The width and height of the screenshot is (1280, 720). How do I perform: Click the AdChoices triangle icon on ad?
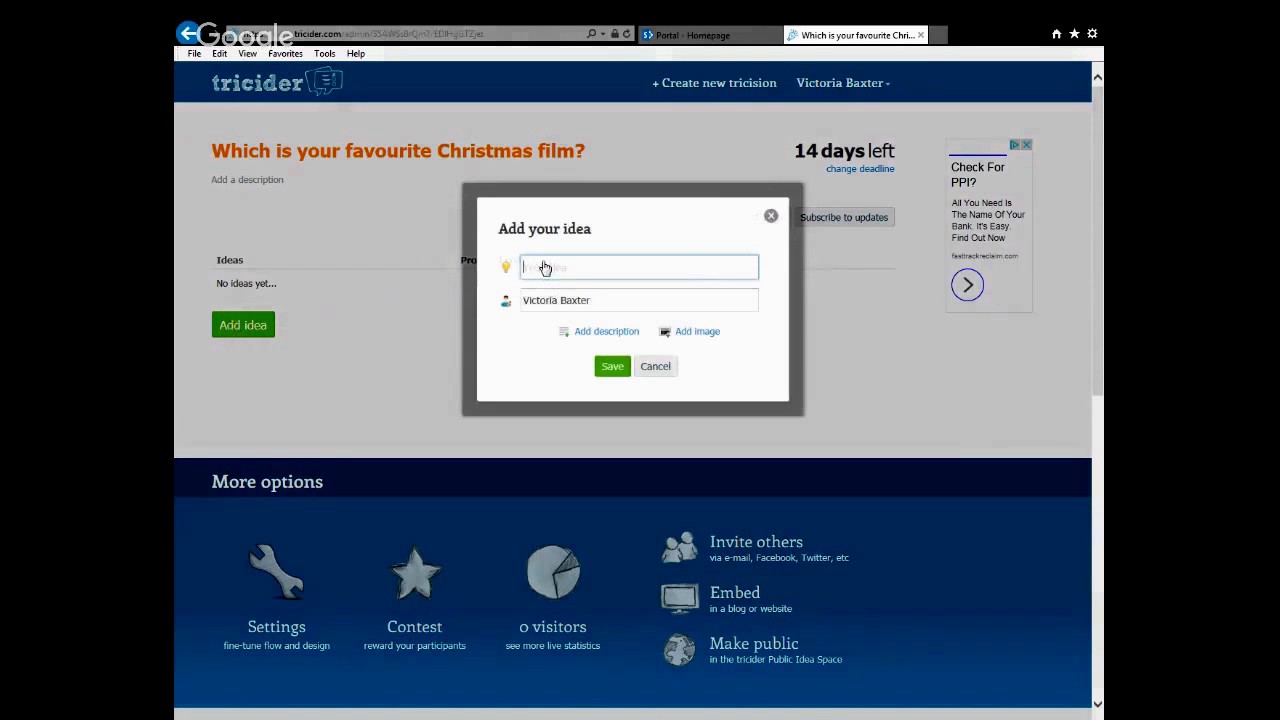pos(1014,145)
